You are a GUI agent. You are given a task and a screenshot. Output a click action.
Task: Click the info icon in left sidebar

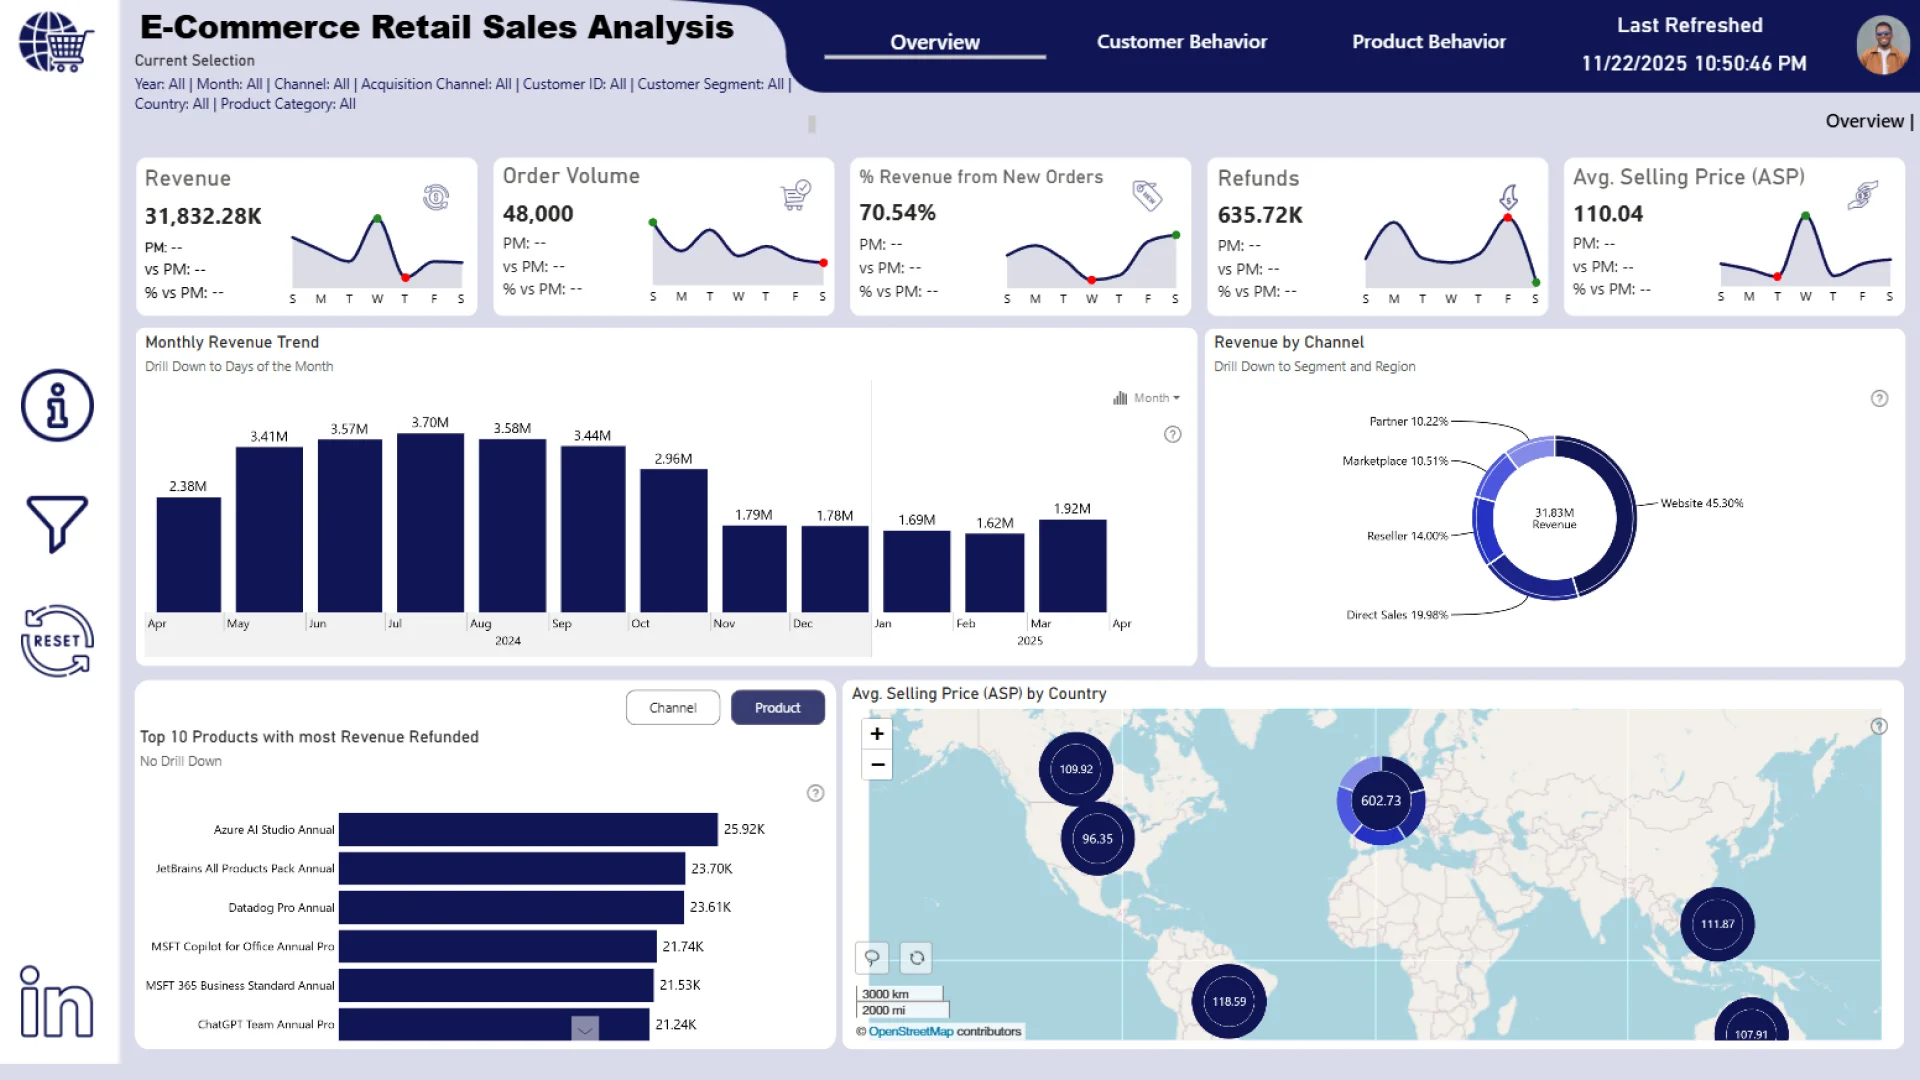[x=57, y=406]
